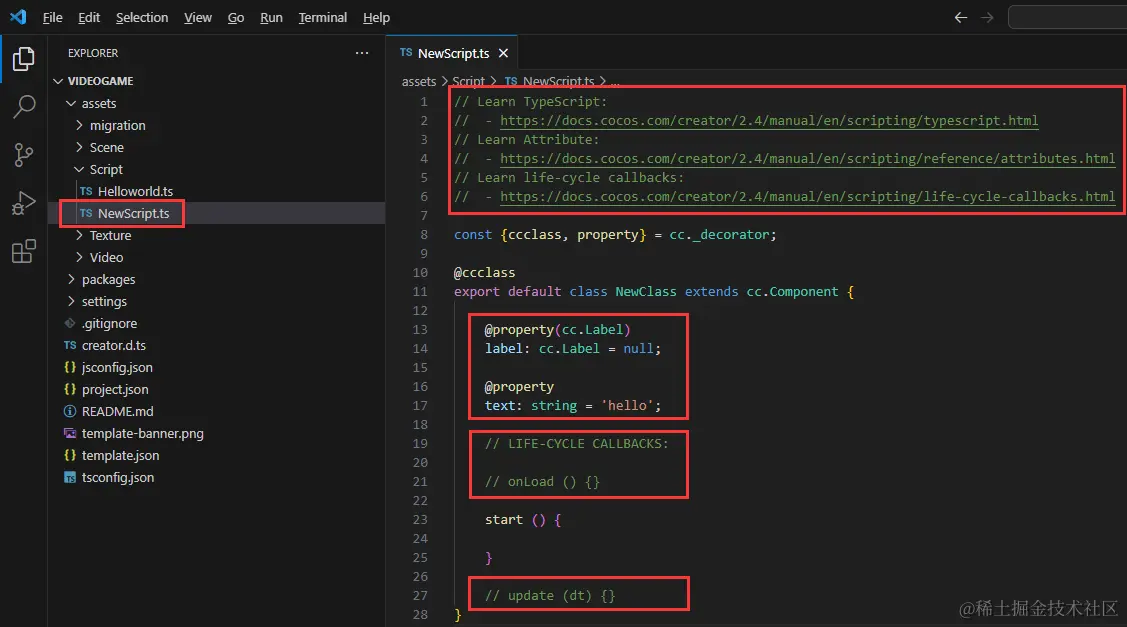Open the File menu
This screenshot has width=1127, height=627.
pyautogui.click(x=52, y=17)
